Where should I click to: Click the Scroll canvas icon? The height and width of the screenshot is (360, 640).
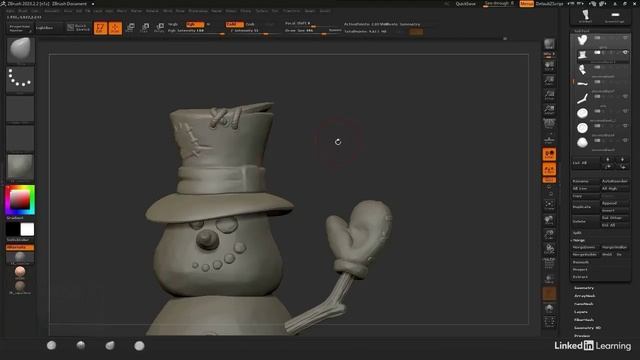click(x=549, y=66)
